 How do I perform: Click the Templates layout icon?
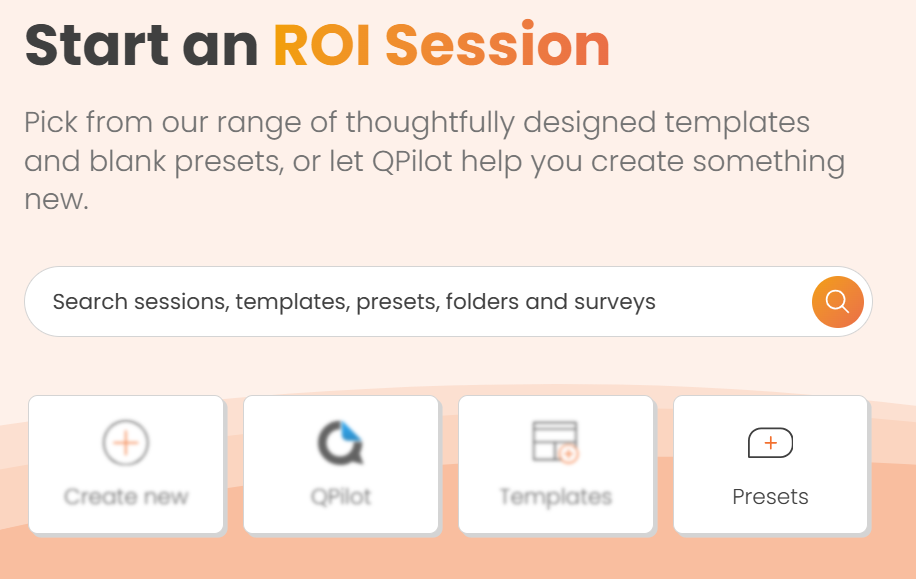tap(555, 442)
